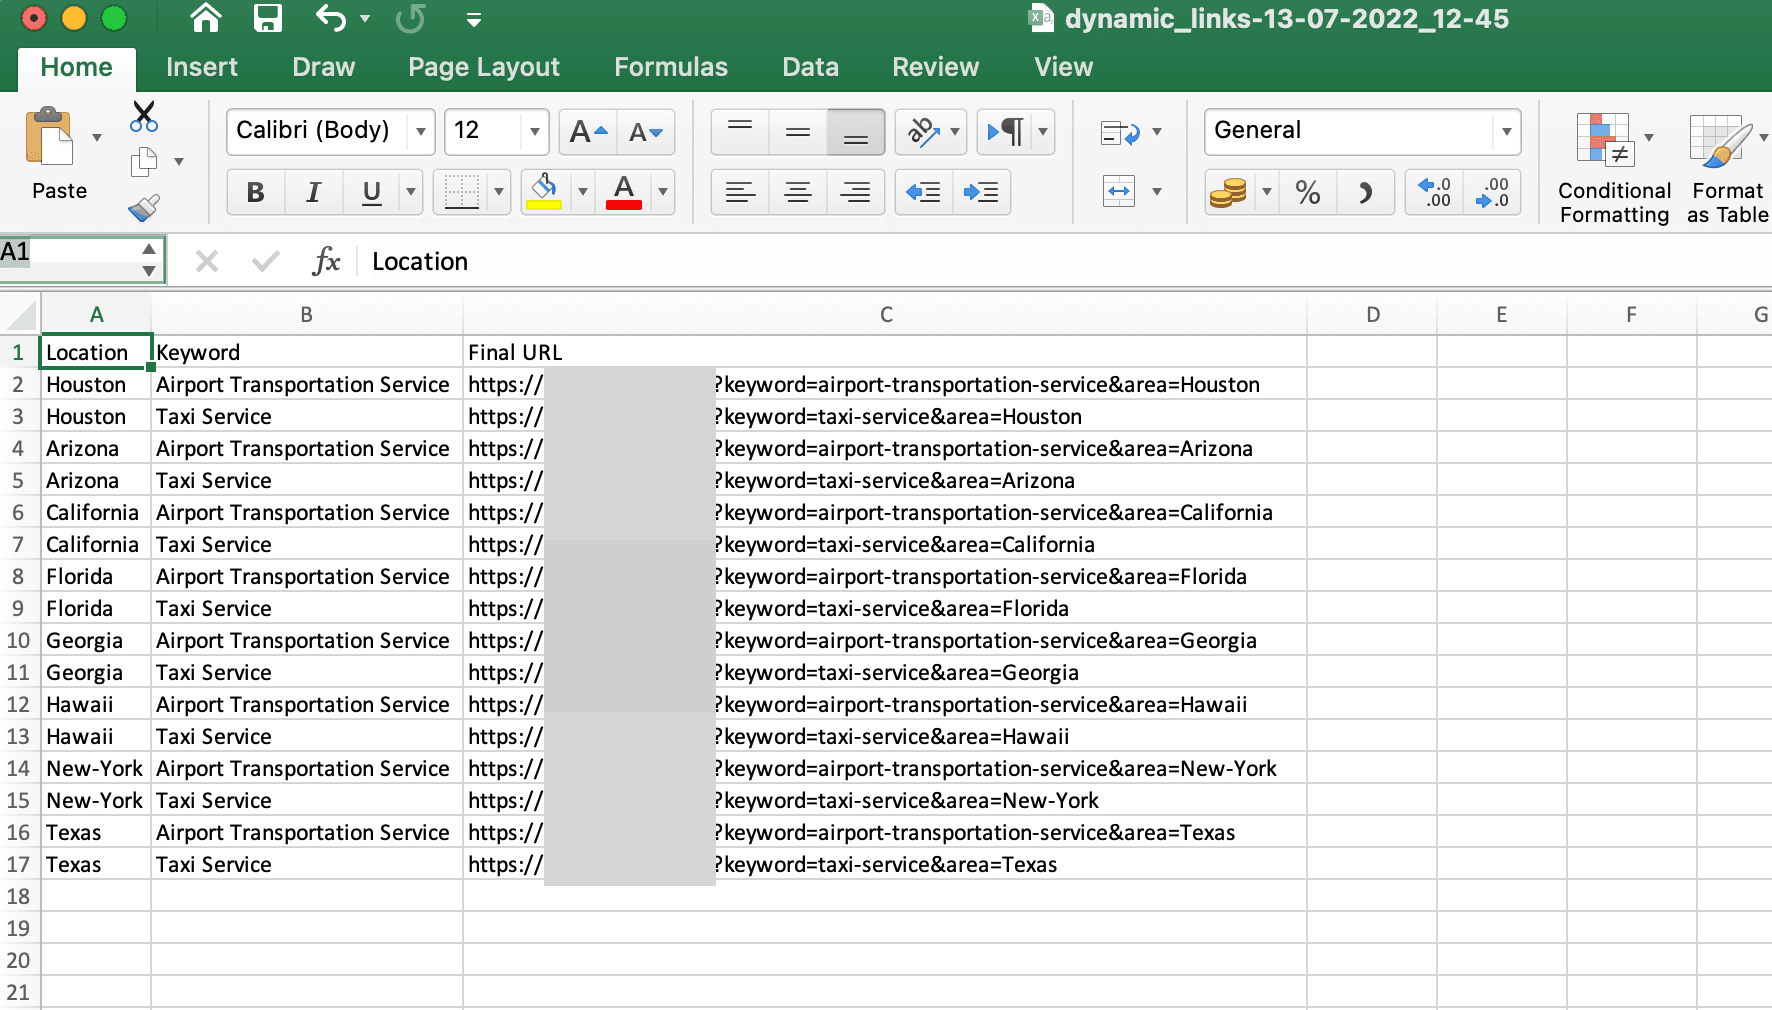The width and height of the screenshot is (1772, 1010).
Task: Open the Review tab
Action: point(935,67)
